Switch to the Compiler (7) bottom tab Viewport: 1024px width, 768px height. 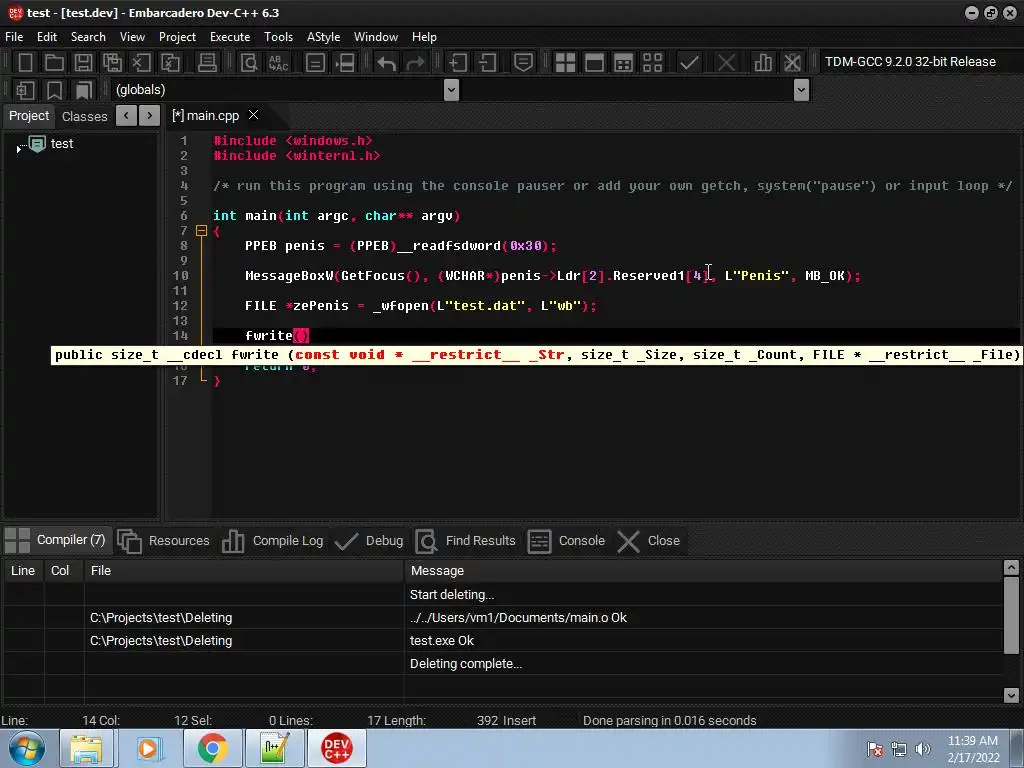[56, 540]
